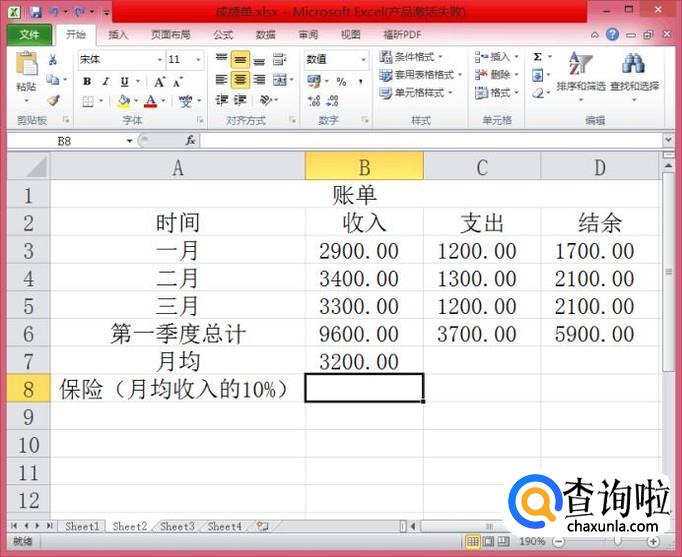The image size is (682, 557).
Task: Toggle Align Text Right
Action: (259, 80)
